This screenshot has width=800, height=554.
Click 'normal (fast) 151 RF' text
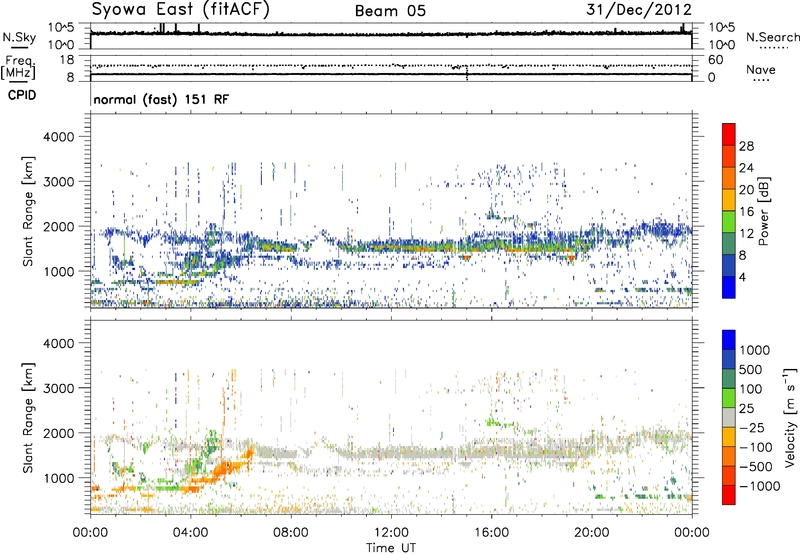tap(161, 99)
